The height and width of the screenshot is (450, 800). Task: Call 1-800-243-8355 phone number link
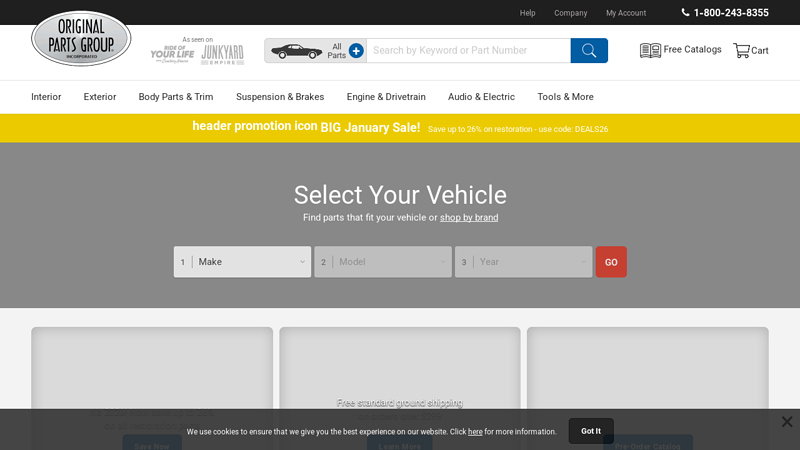[731, 13]
